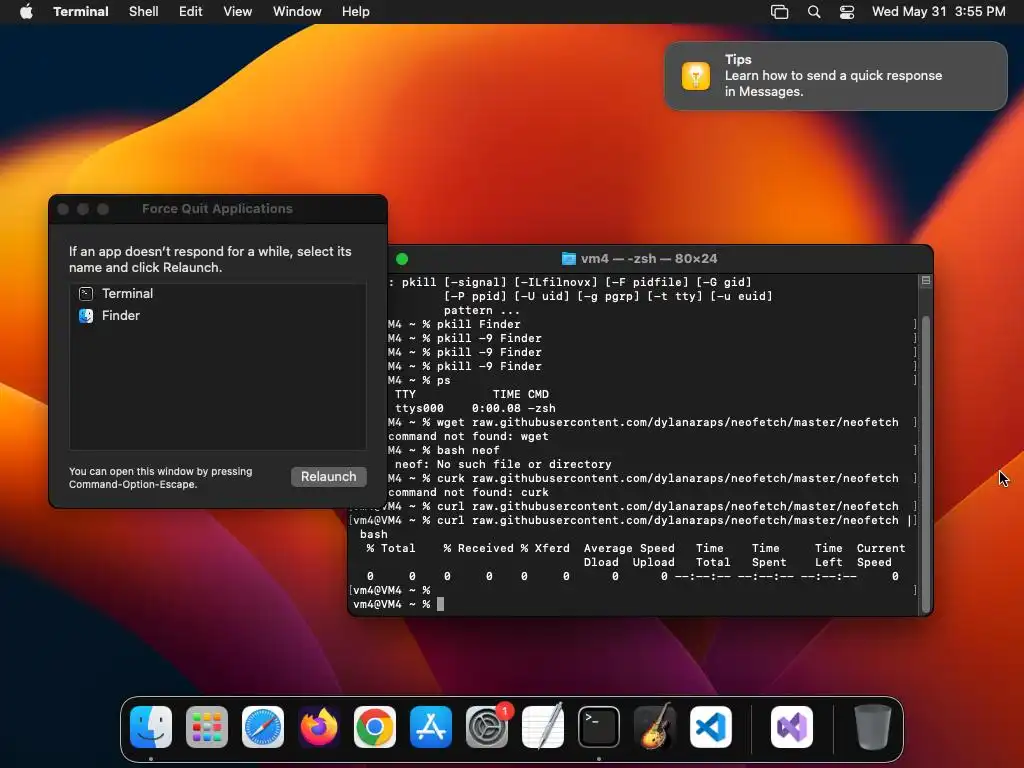1024x768 pixels.
Task: Click the date and time in menu bar
Action: (938, 12)
